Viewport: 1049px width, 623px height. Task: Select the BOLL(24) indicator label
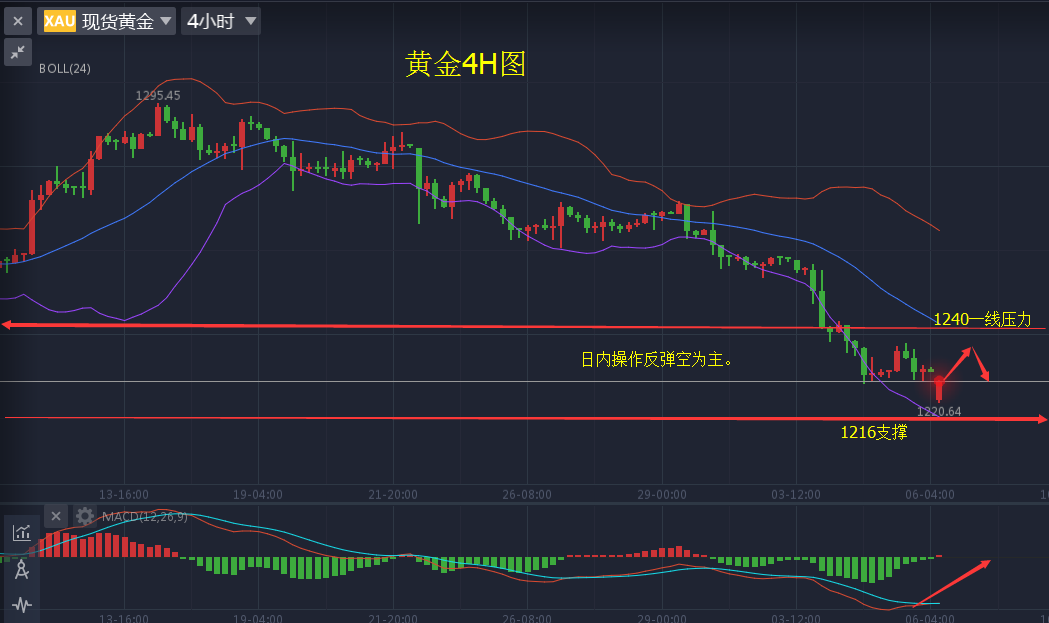65,69
